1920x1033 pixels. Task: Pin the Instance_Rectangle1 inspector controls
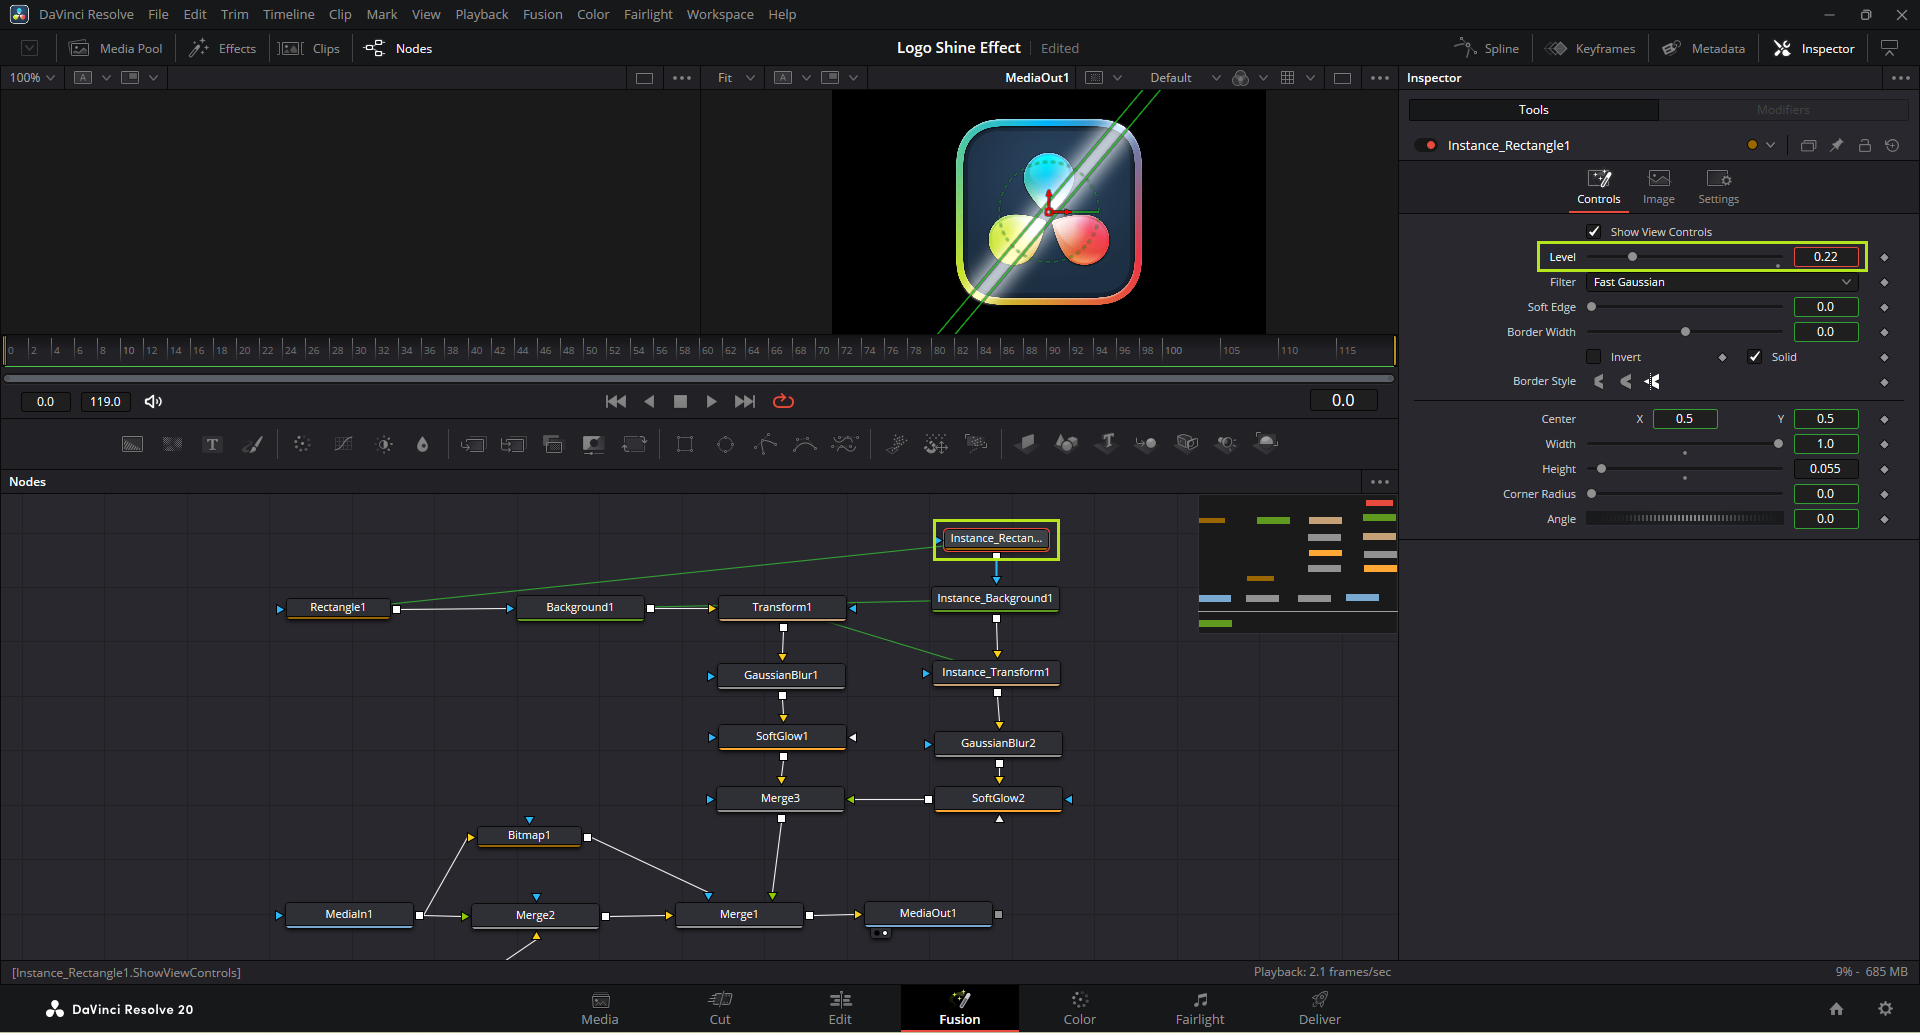tap(1836, 146)
